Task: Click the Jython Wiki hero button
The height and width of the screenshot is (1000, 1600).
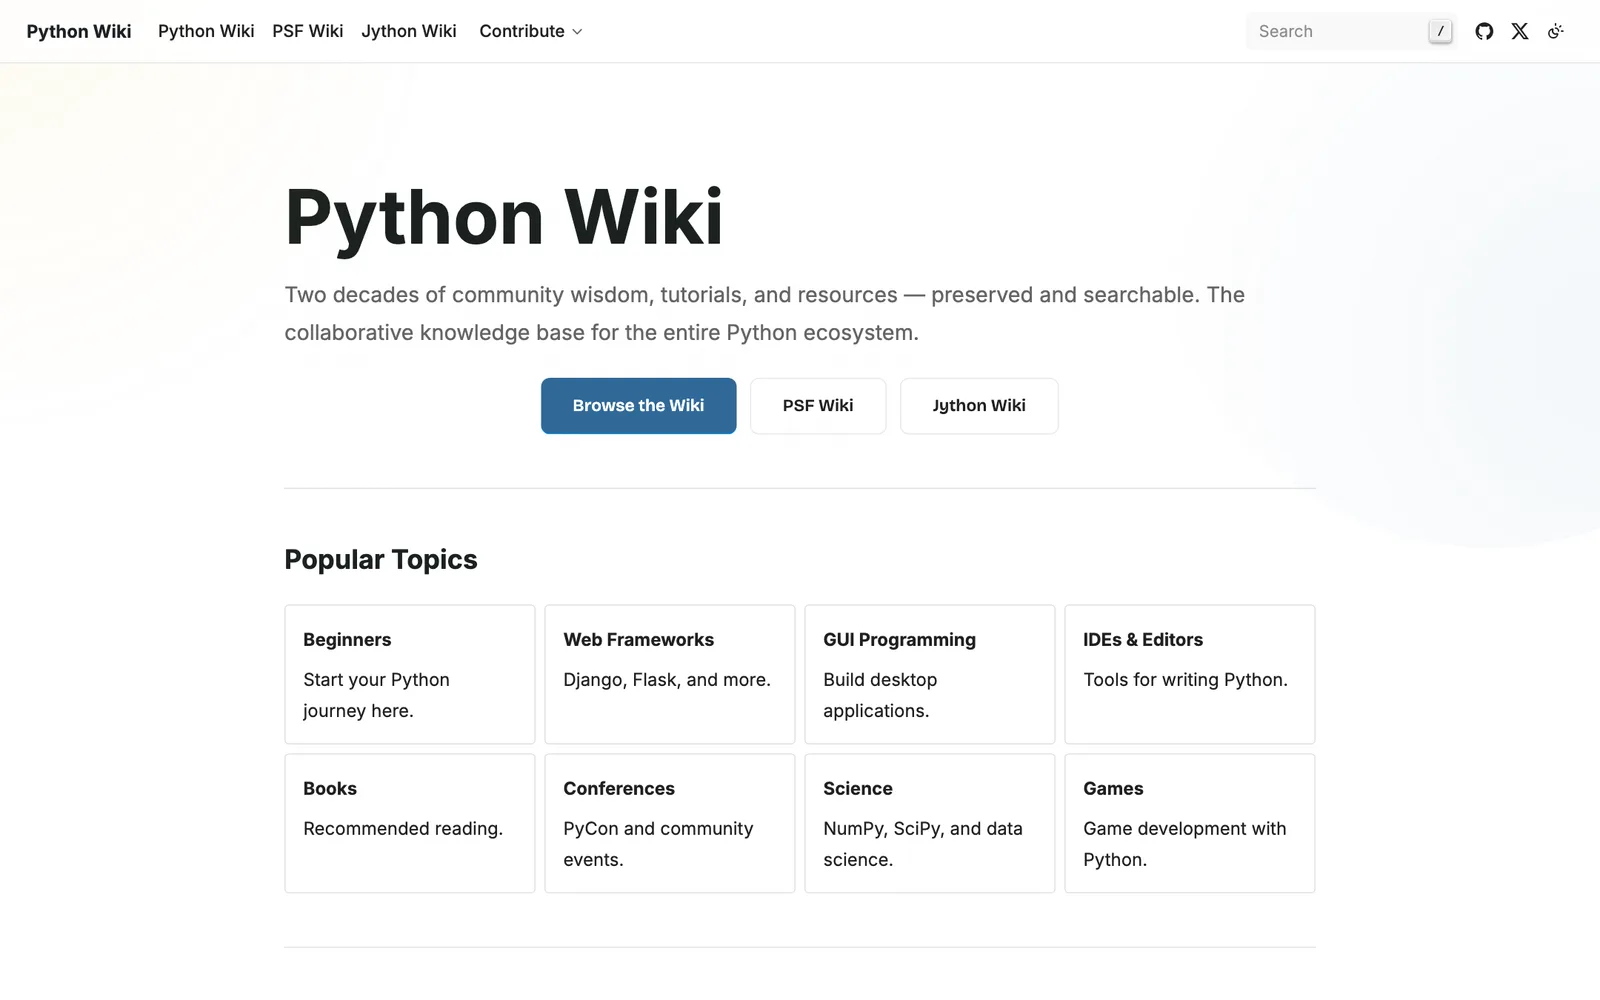Action: (x=979, y=406)
